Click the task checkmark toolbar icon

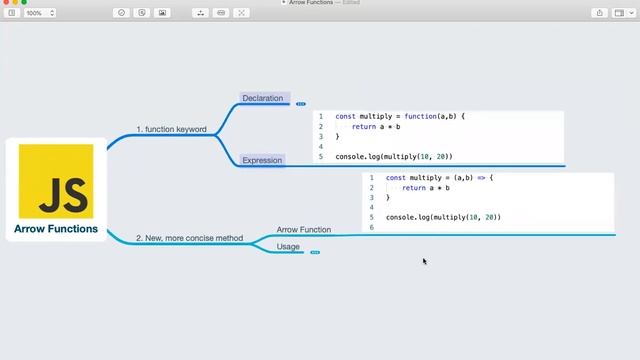point(121,13)
